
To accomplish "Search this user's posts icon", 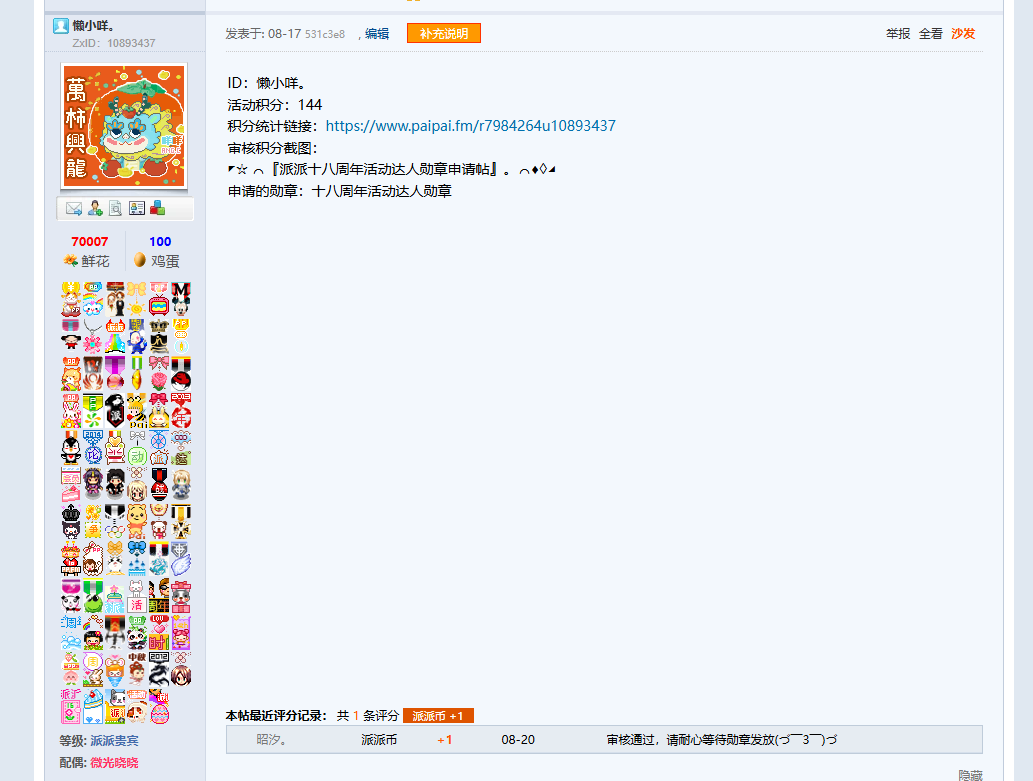I will click(x=115, y=209).
